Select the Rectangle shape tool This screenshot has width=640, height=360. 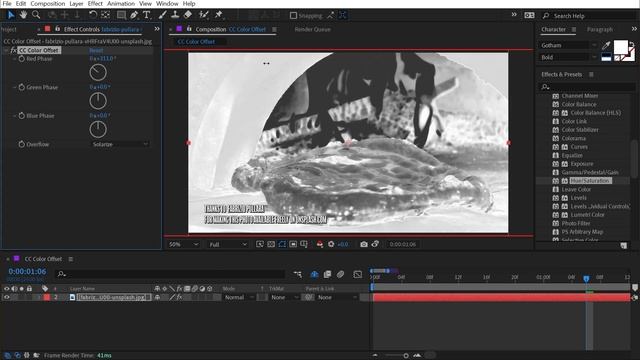(121, 15)
